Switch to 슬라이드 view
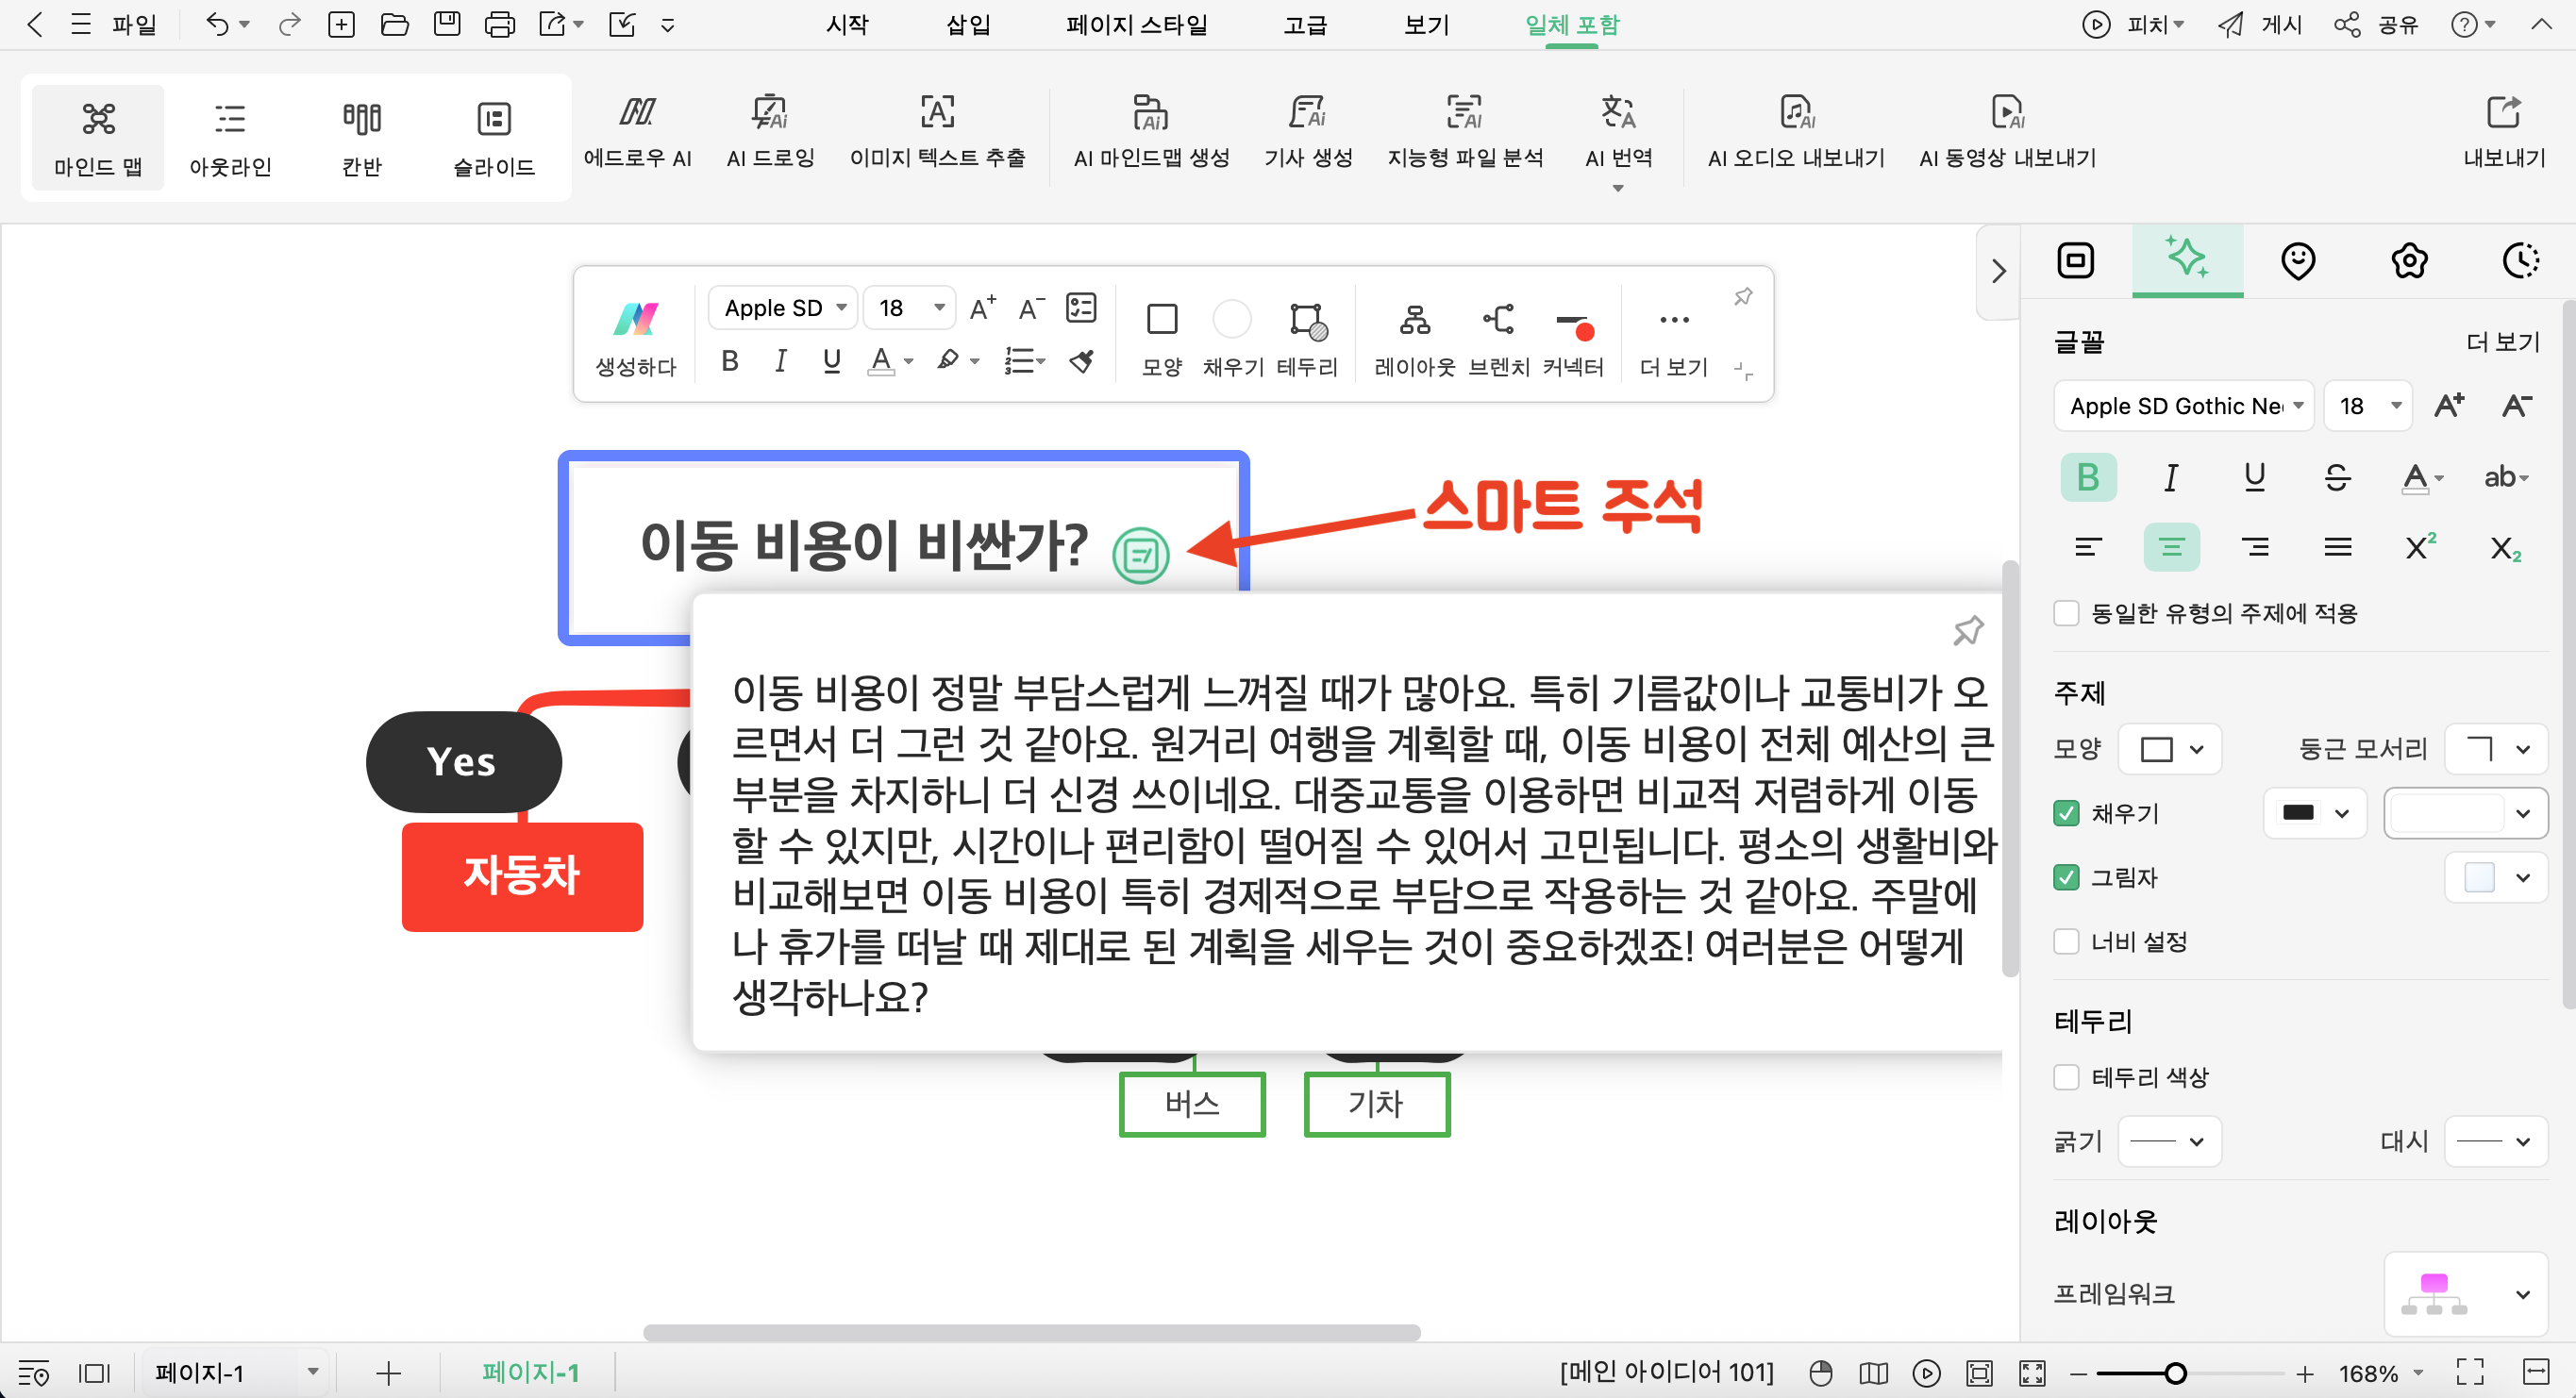2576x1398 pixels. click(493, 138)
